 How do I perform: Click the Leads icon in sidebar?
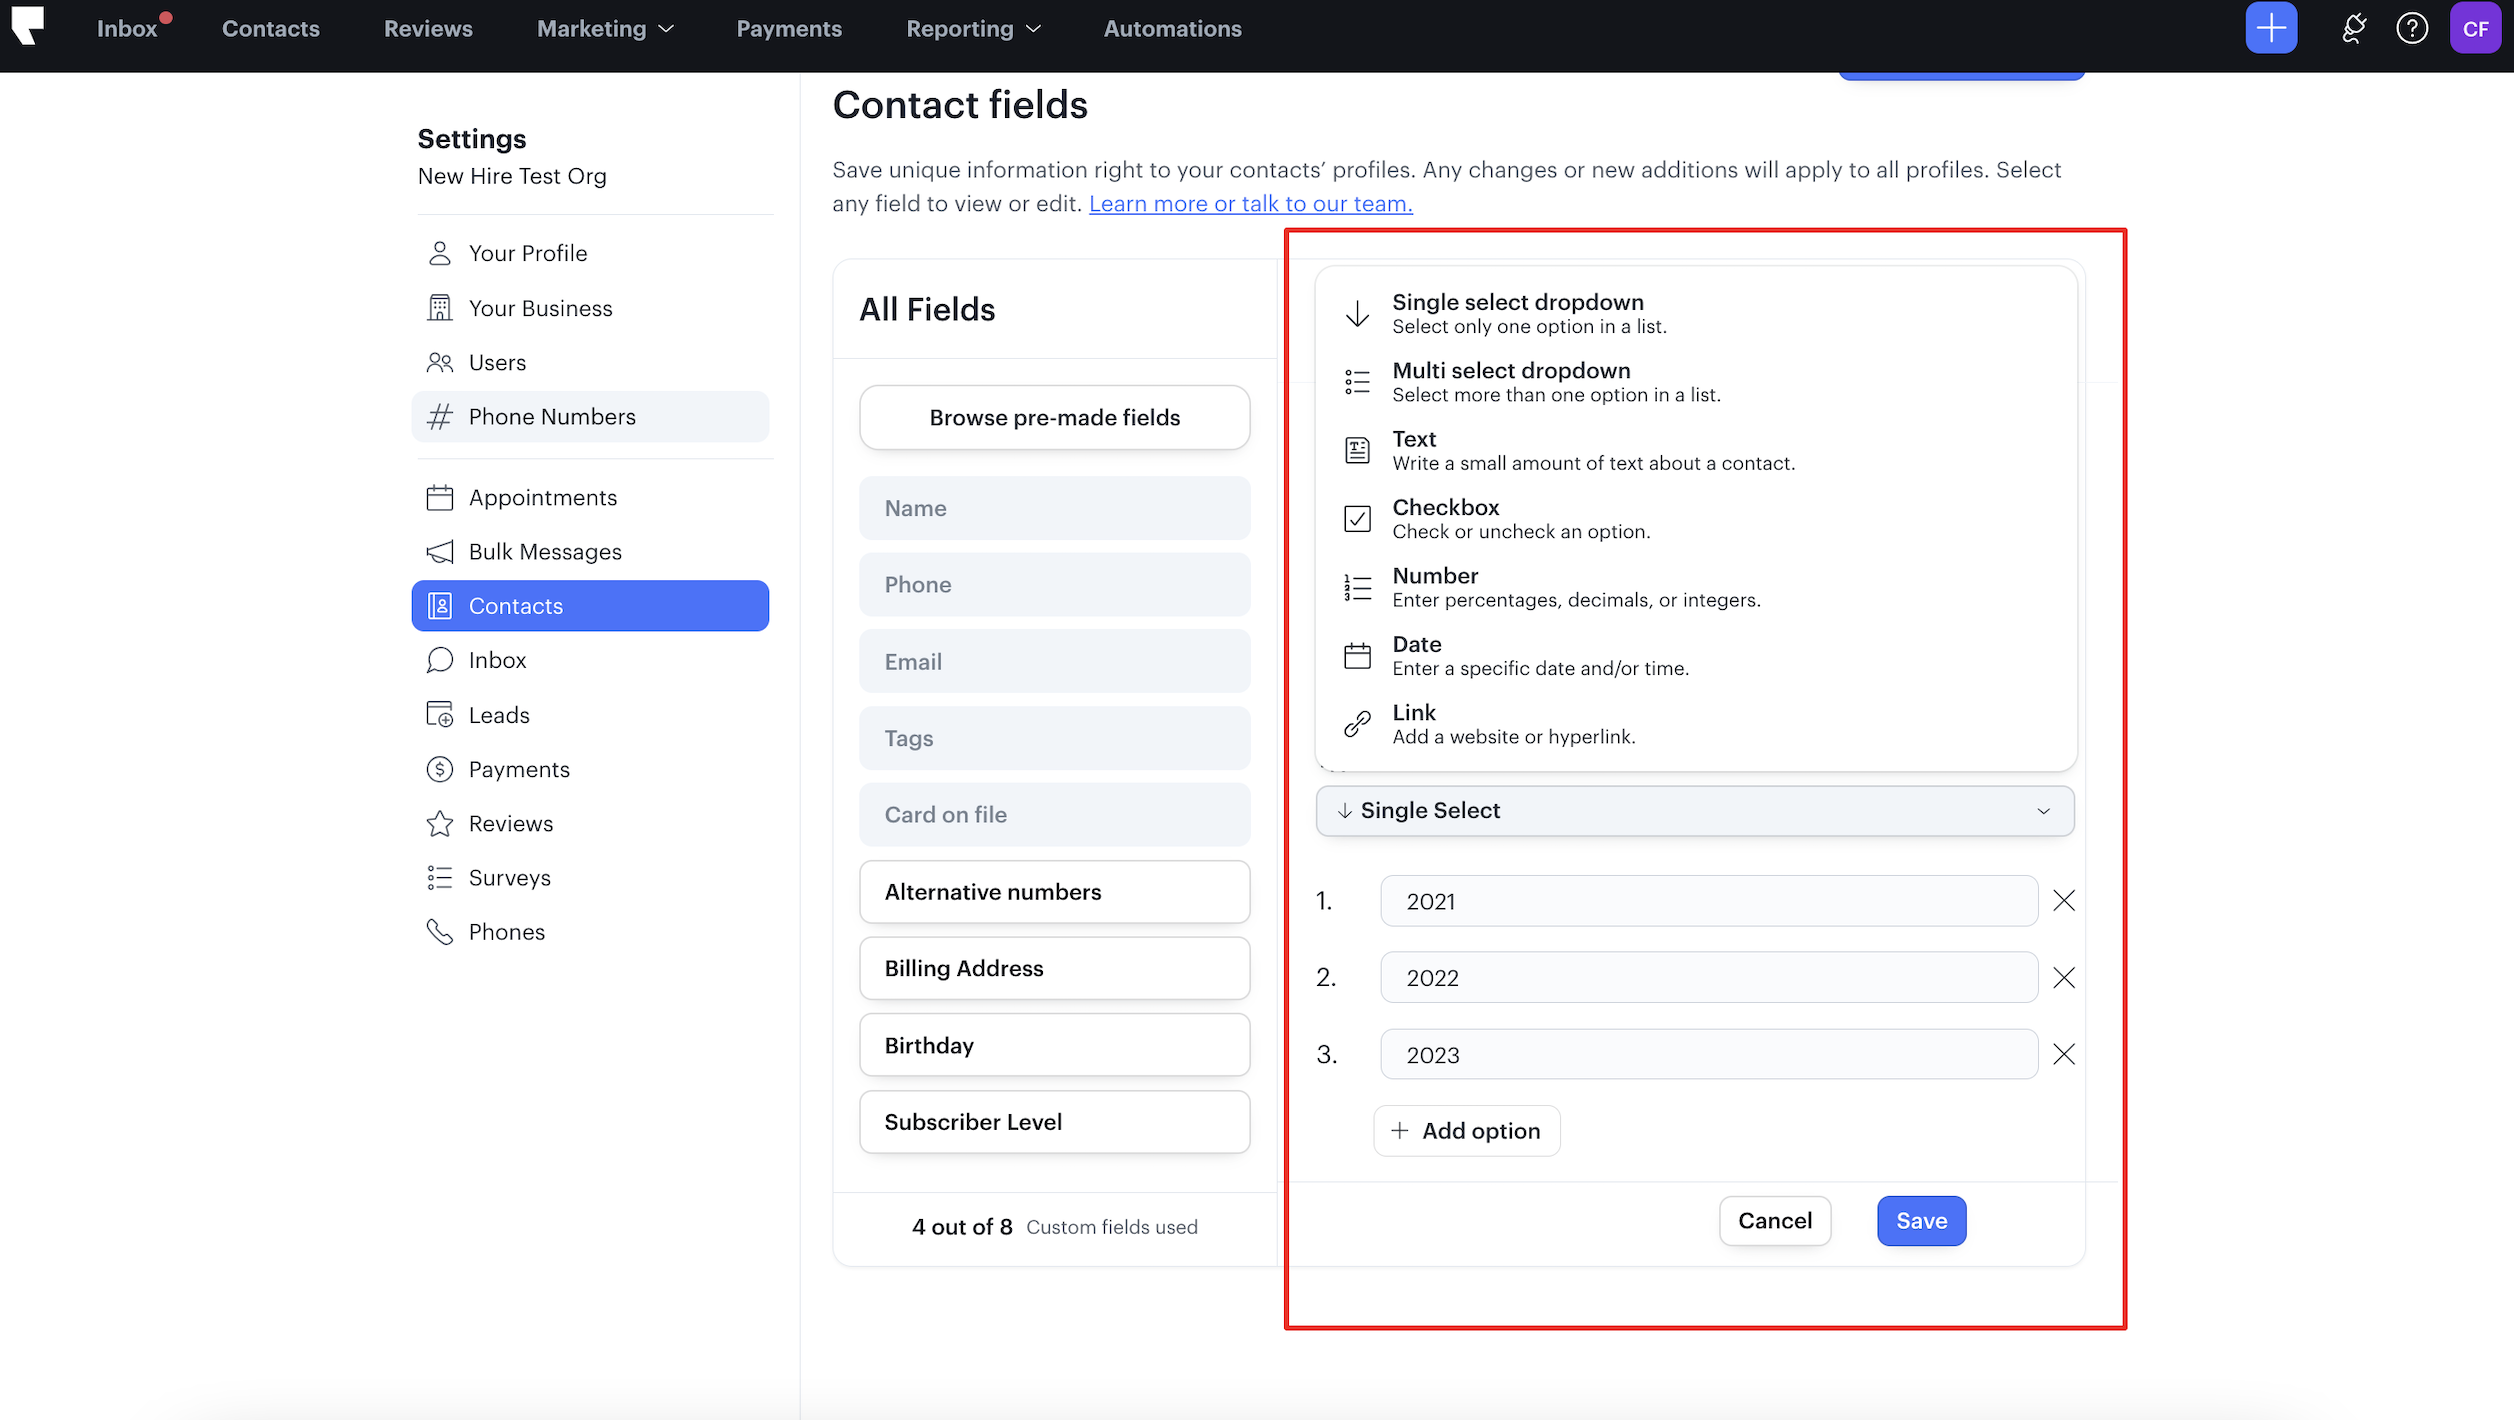(x=440, y=714)
